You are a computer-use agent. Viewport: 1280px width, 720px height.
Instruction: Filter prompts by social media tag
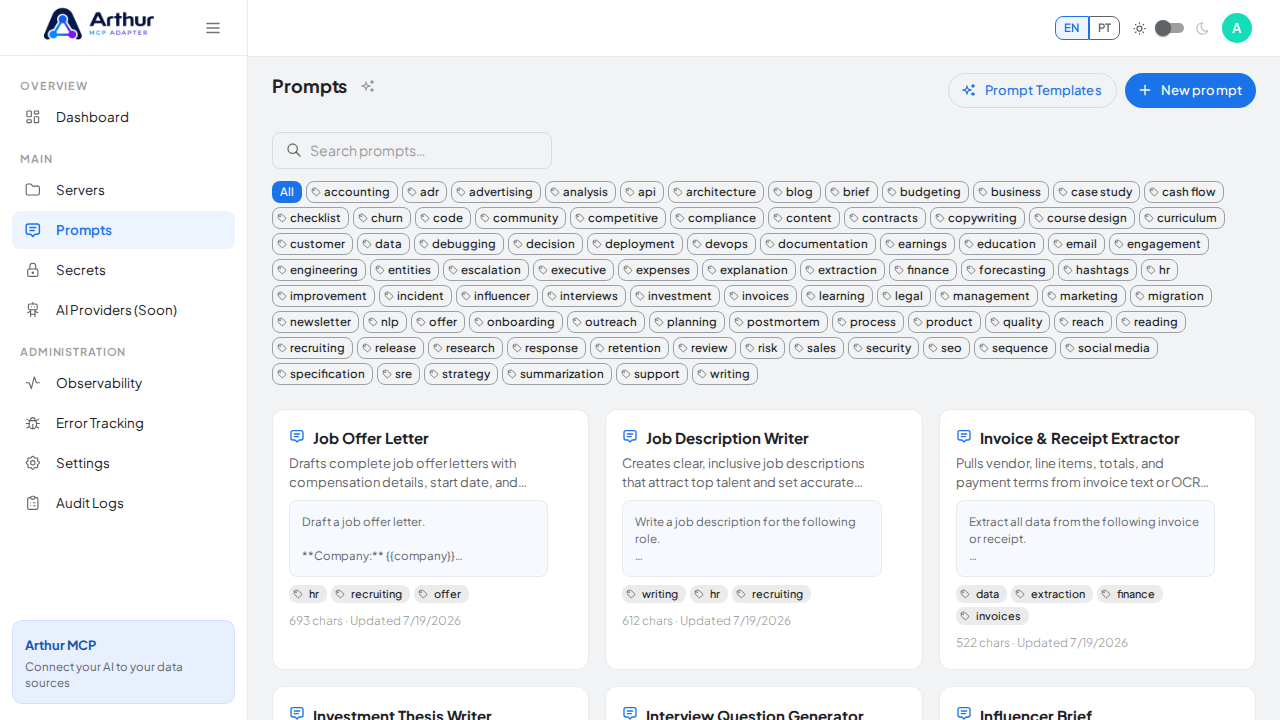(x=1109, y=348)
